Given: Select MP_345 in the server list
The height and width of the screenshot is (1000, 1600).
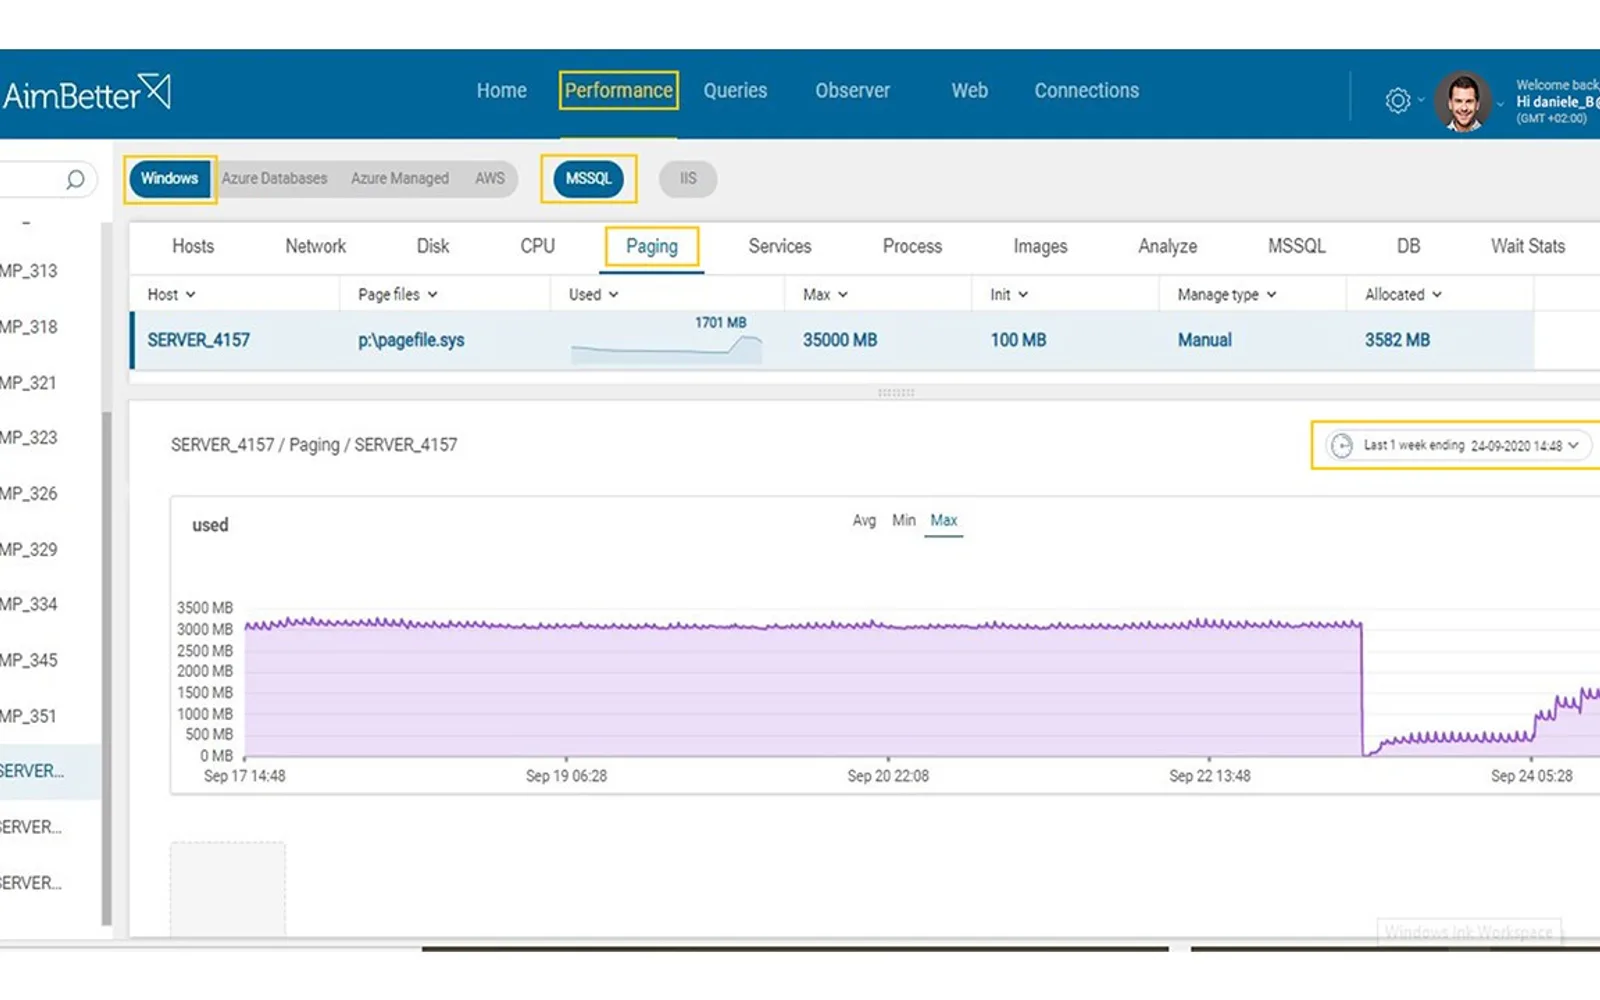Looking at the screenshot, I should pyautogui.click(x=29, y=660).
